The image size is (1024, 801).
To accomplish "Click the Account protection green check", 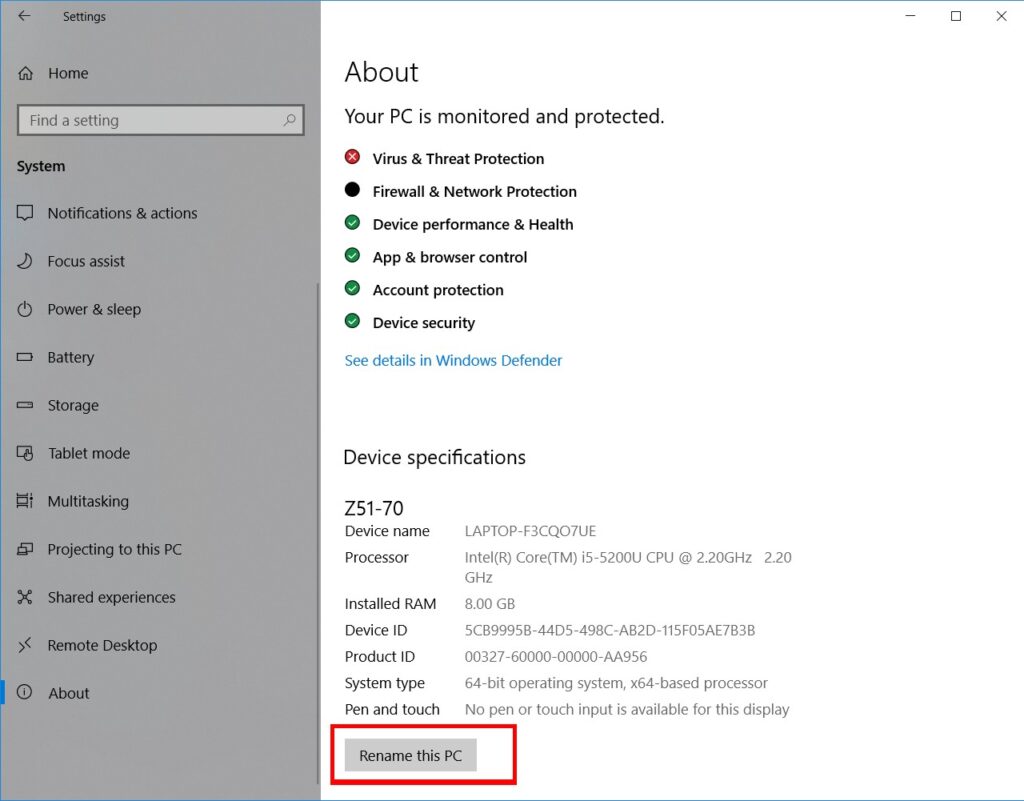I will click(x=351, y=289).
